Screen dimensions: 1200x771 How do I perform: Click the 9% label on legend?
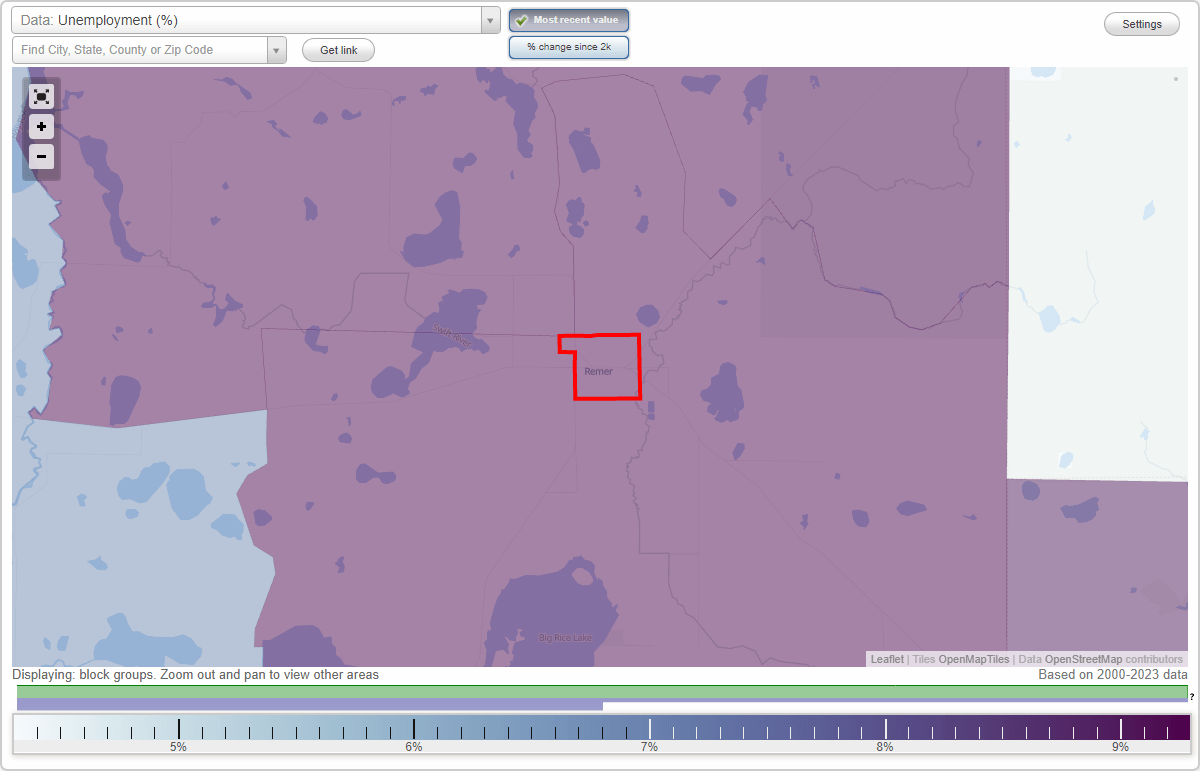tap(1120, 747)
